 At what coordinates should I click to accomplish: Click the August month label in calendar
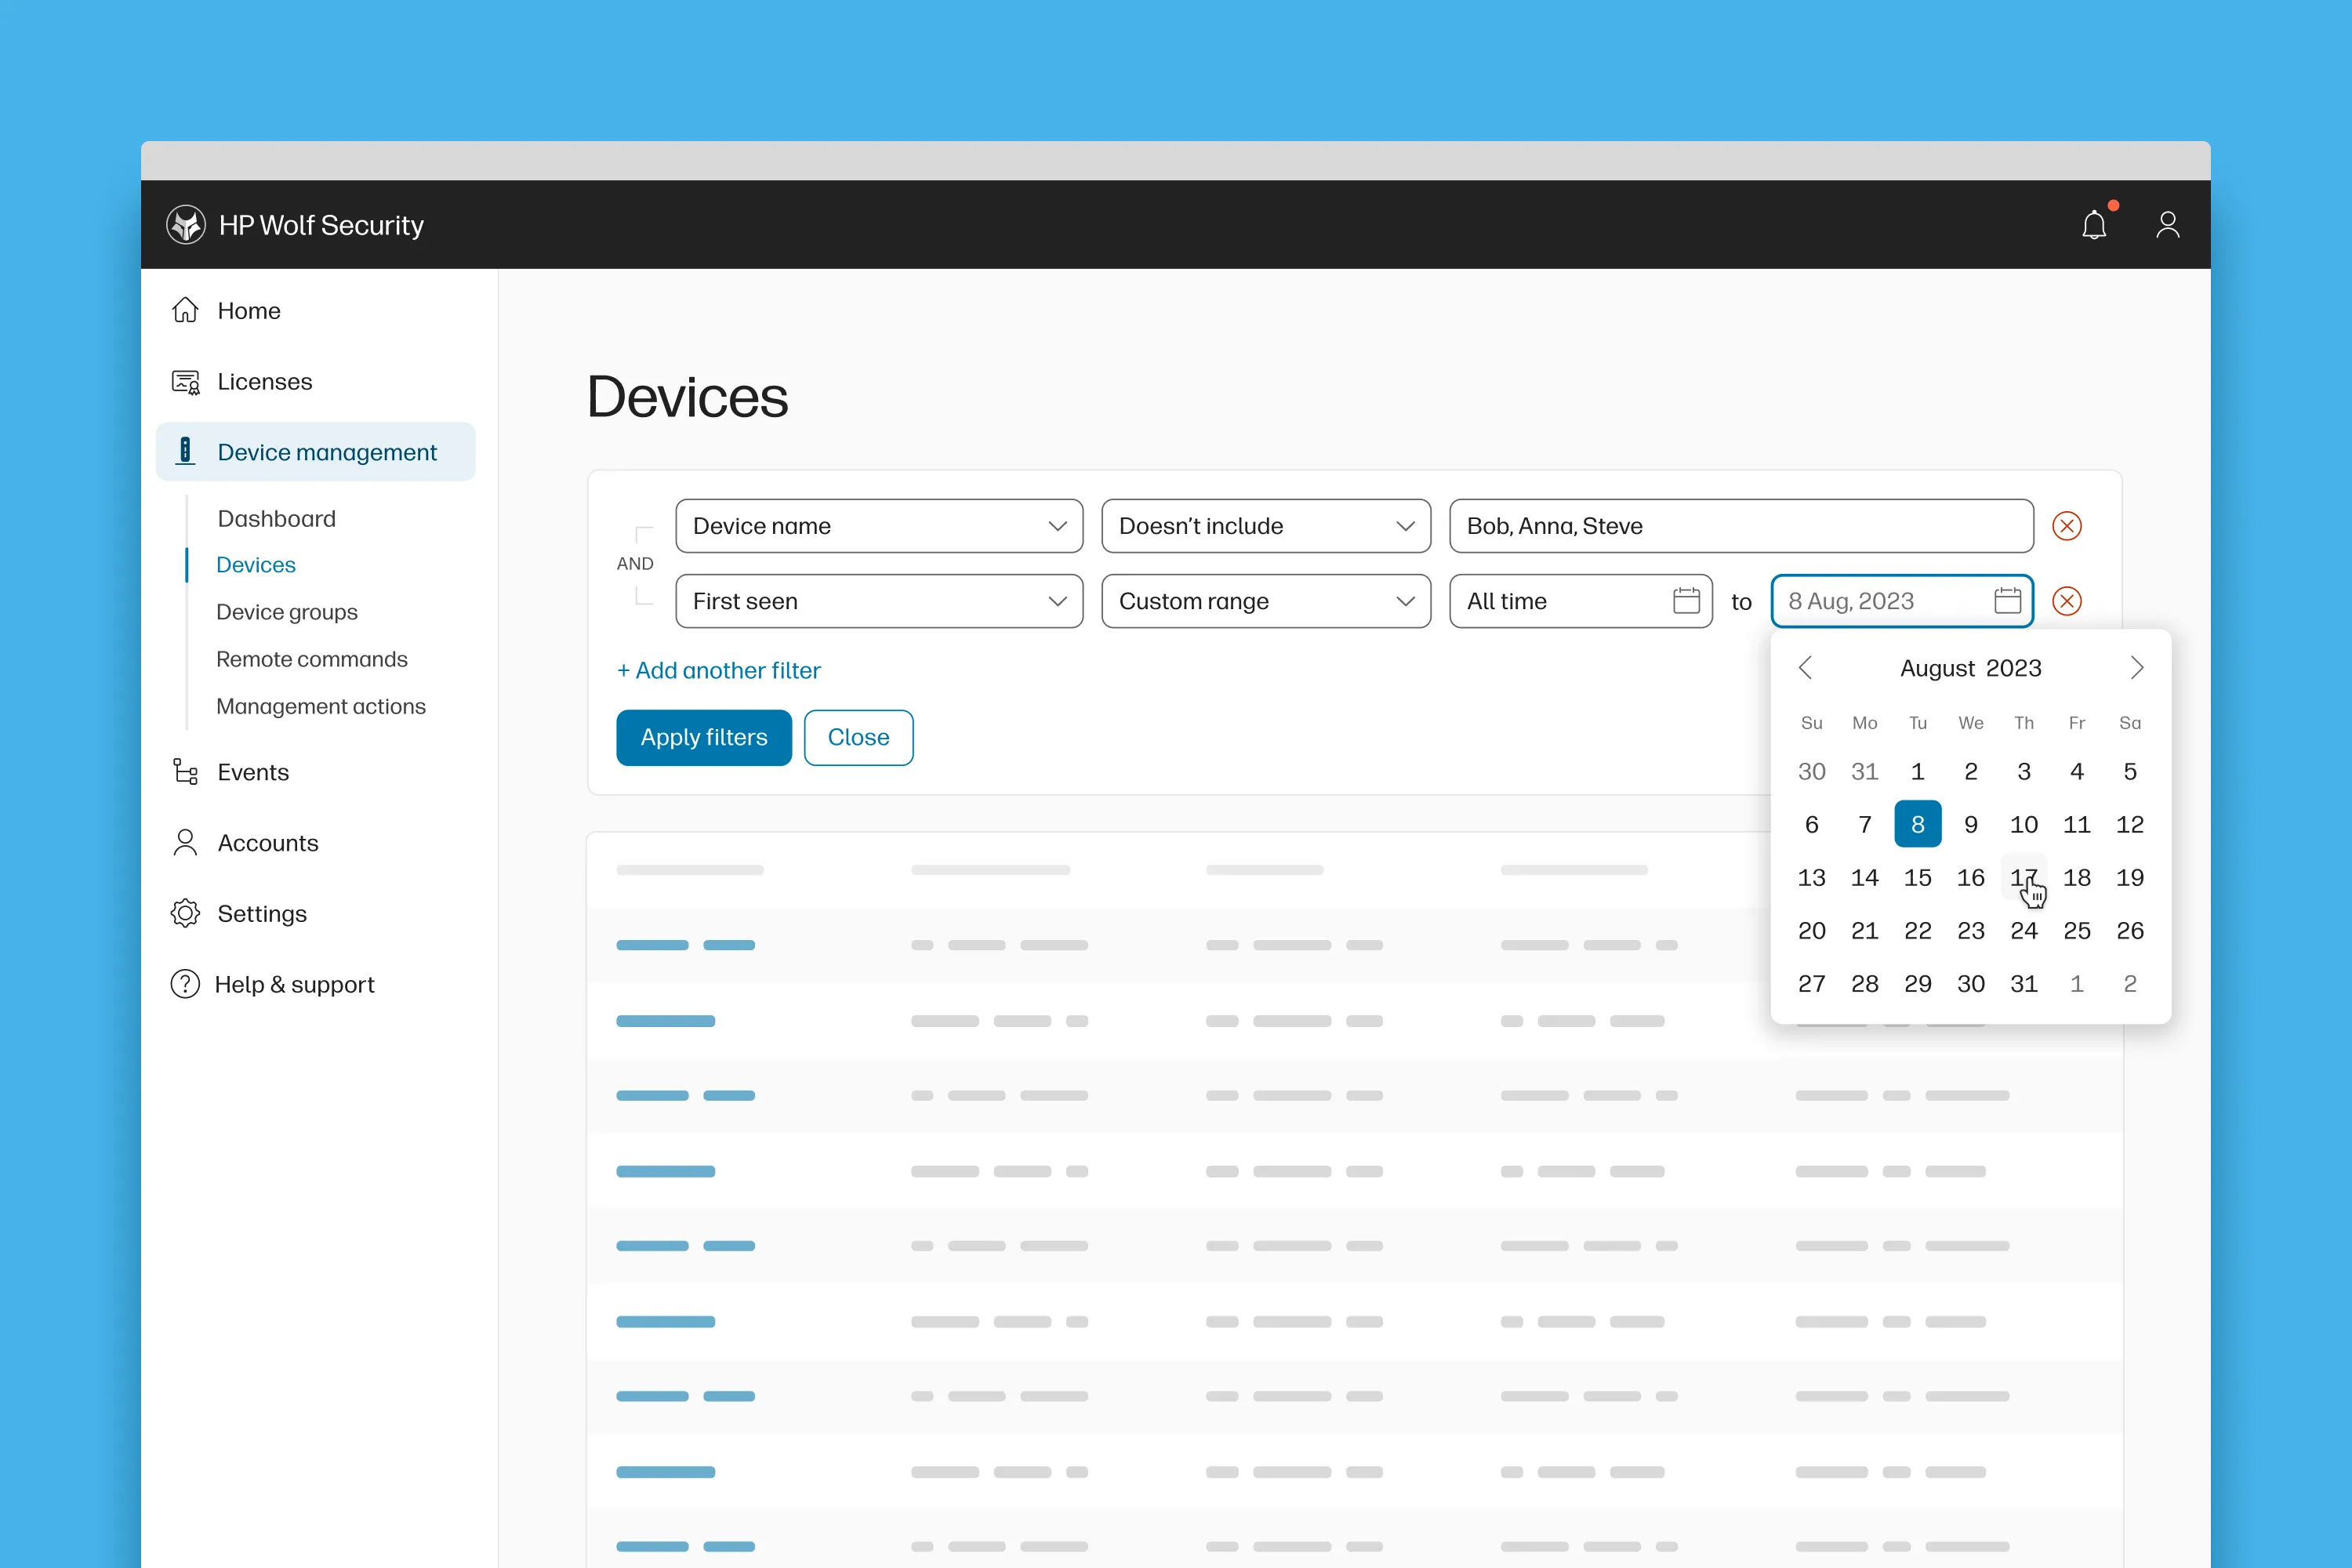tap(1937, 668)
